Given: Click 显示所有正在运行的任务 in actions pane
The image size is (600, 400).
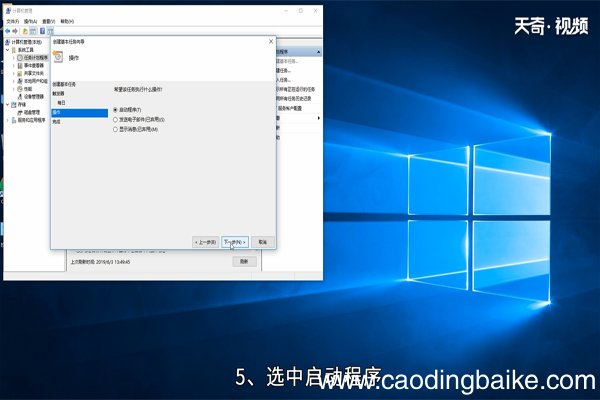Looking at the screenshot, I should coord(296,89).
